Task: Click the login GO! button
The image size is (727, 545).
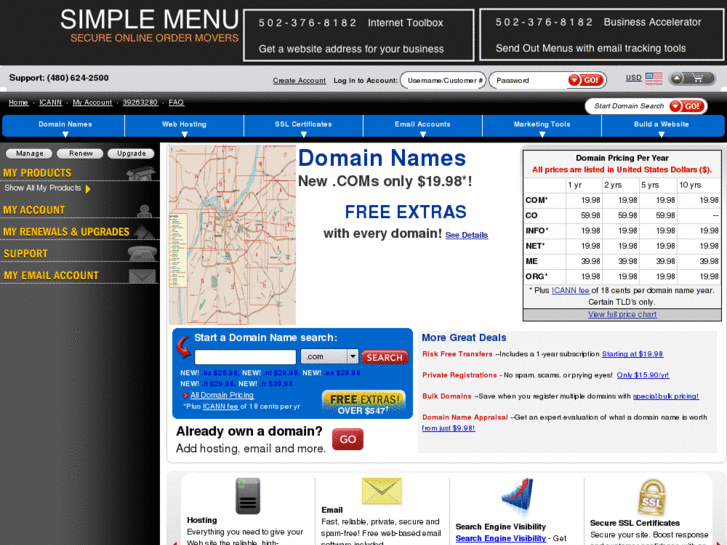Action: (586, 80)
